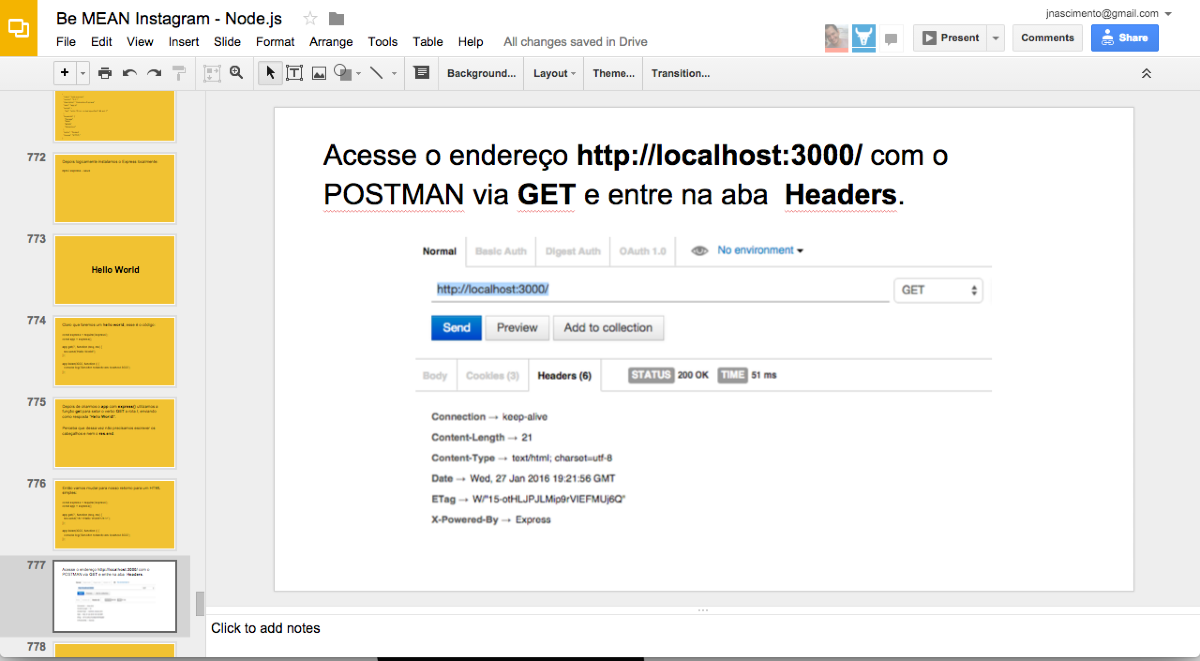Add a new slide with plus button

65,73
